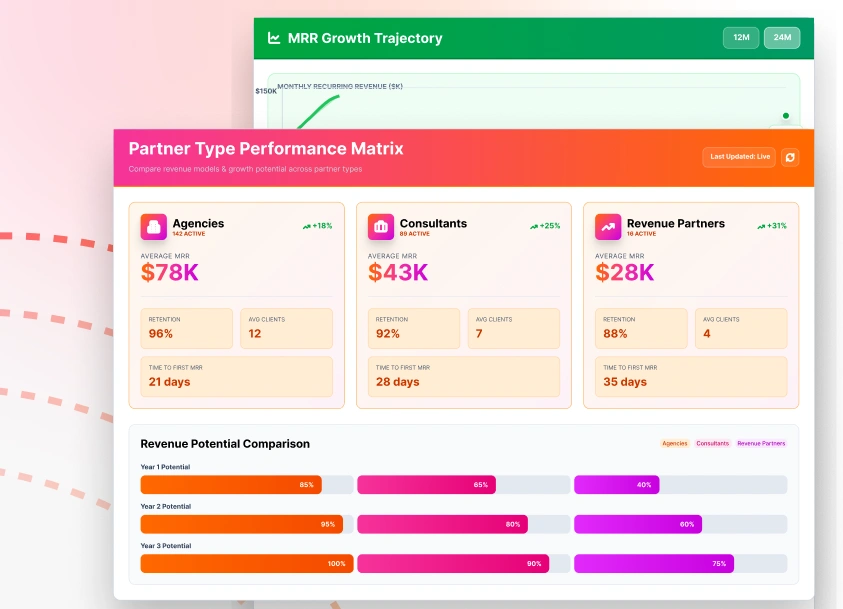Open the Agencies Retention 96% tile
Screen dimensions: 843x609
point(187,328)
